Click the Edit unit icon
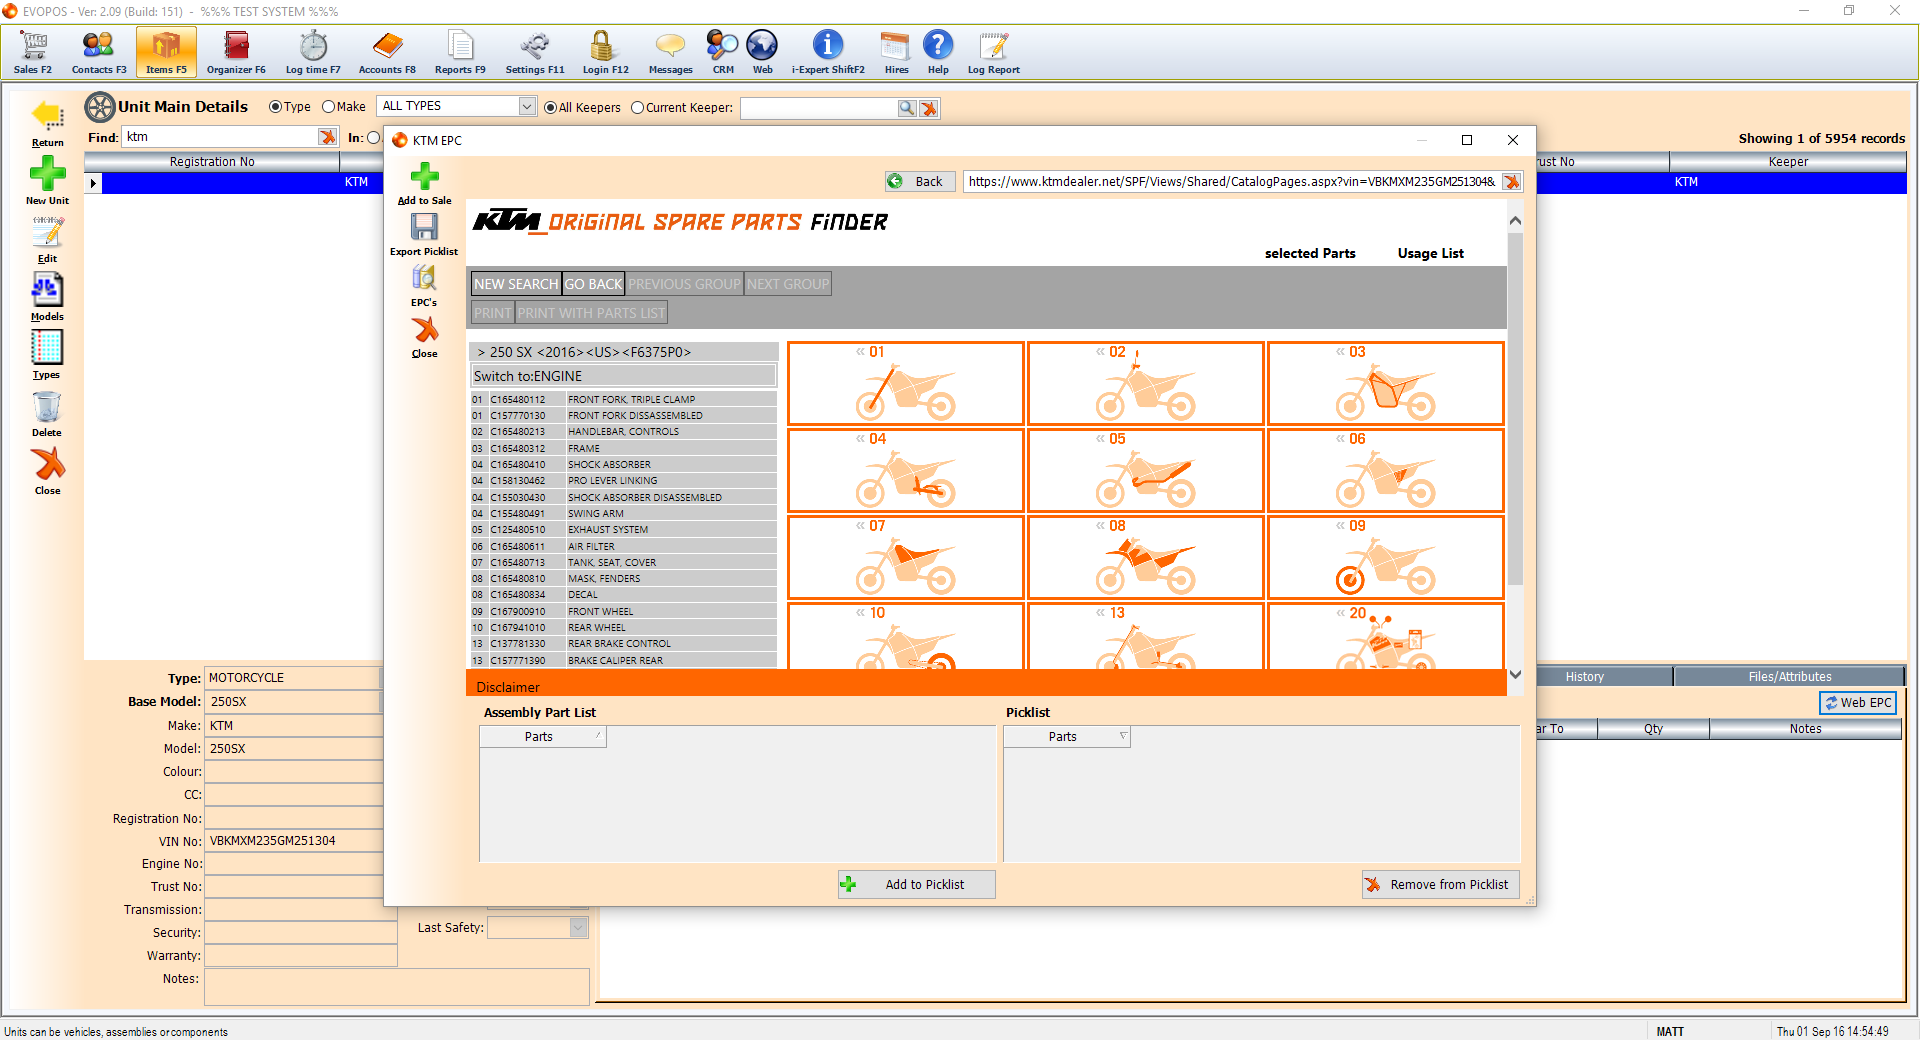Viewport: 1920px width, 1040px height. pyautogui.click(x=47, y=233)
